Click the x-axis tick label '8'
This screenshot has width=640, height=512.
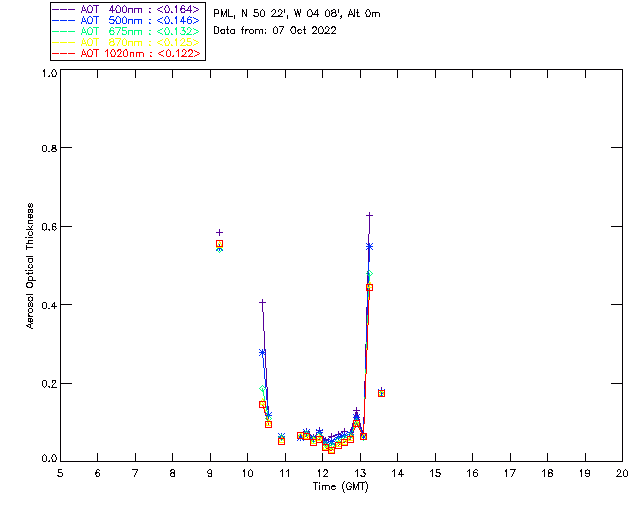[x=173, y=473]
